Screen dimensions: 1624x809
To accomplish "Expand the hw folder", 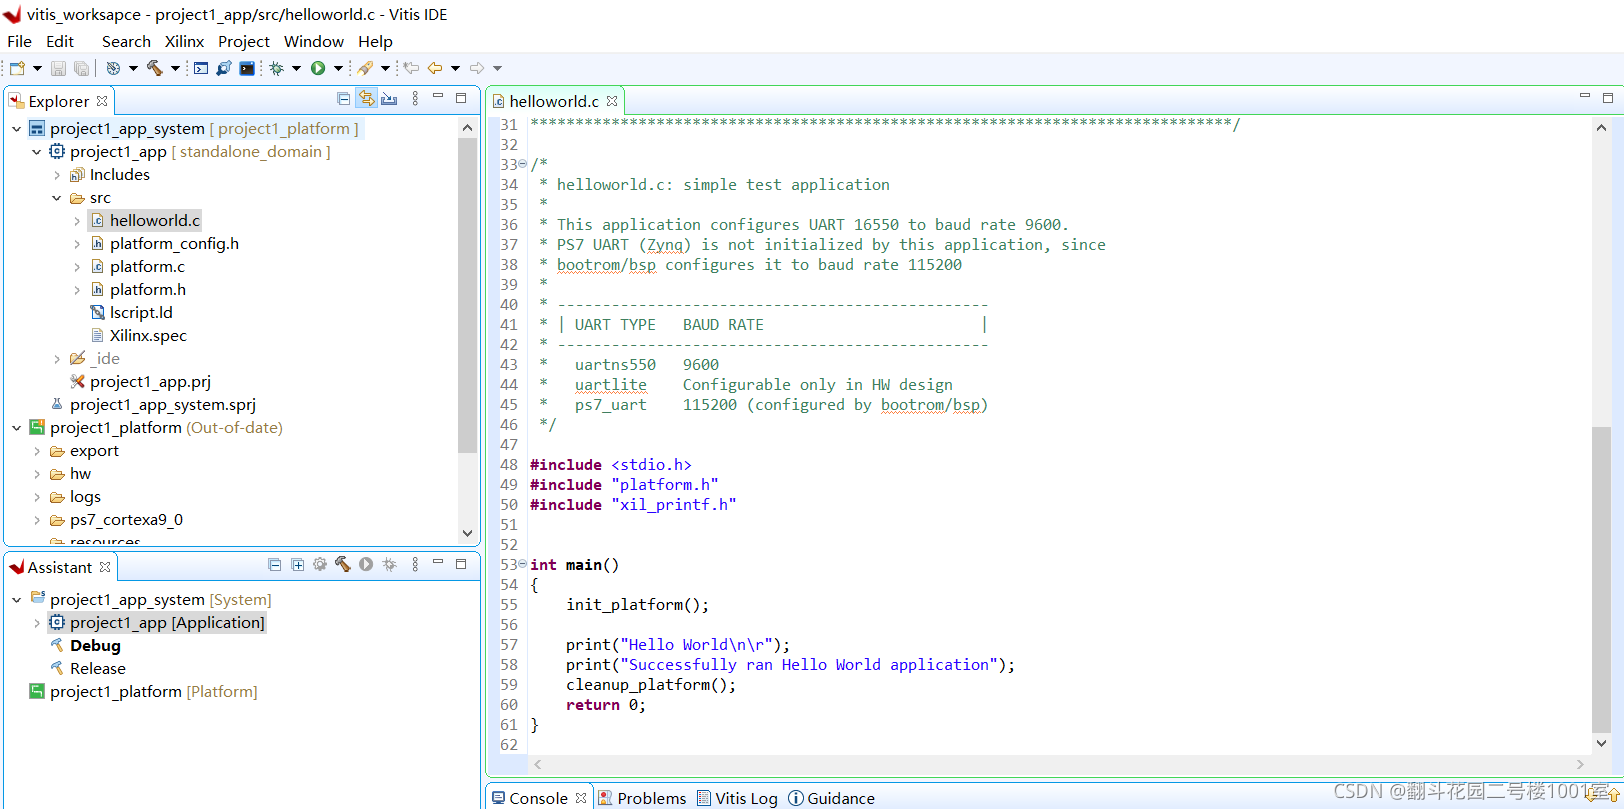I will pyautogui.click(x=37, y=474).
